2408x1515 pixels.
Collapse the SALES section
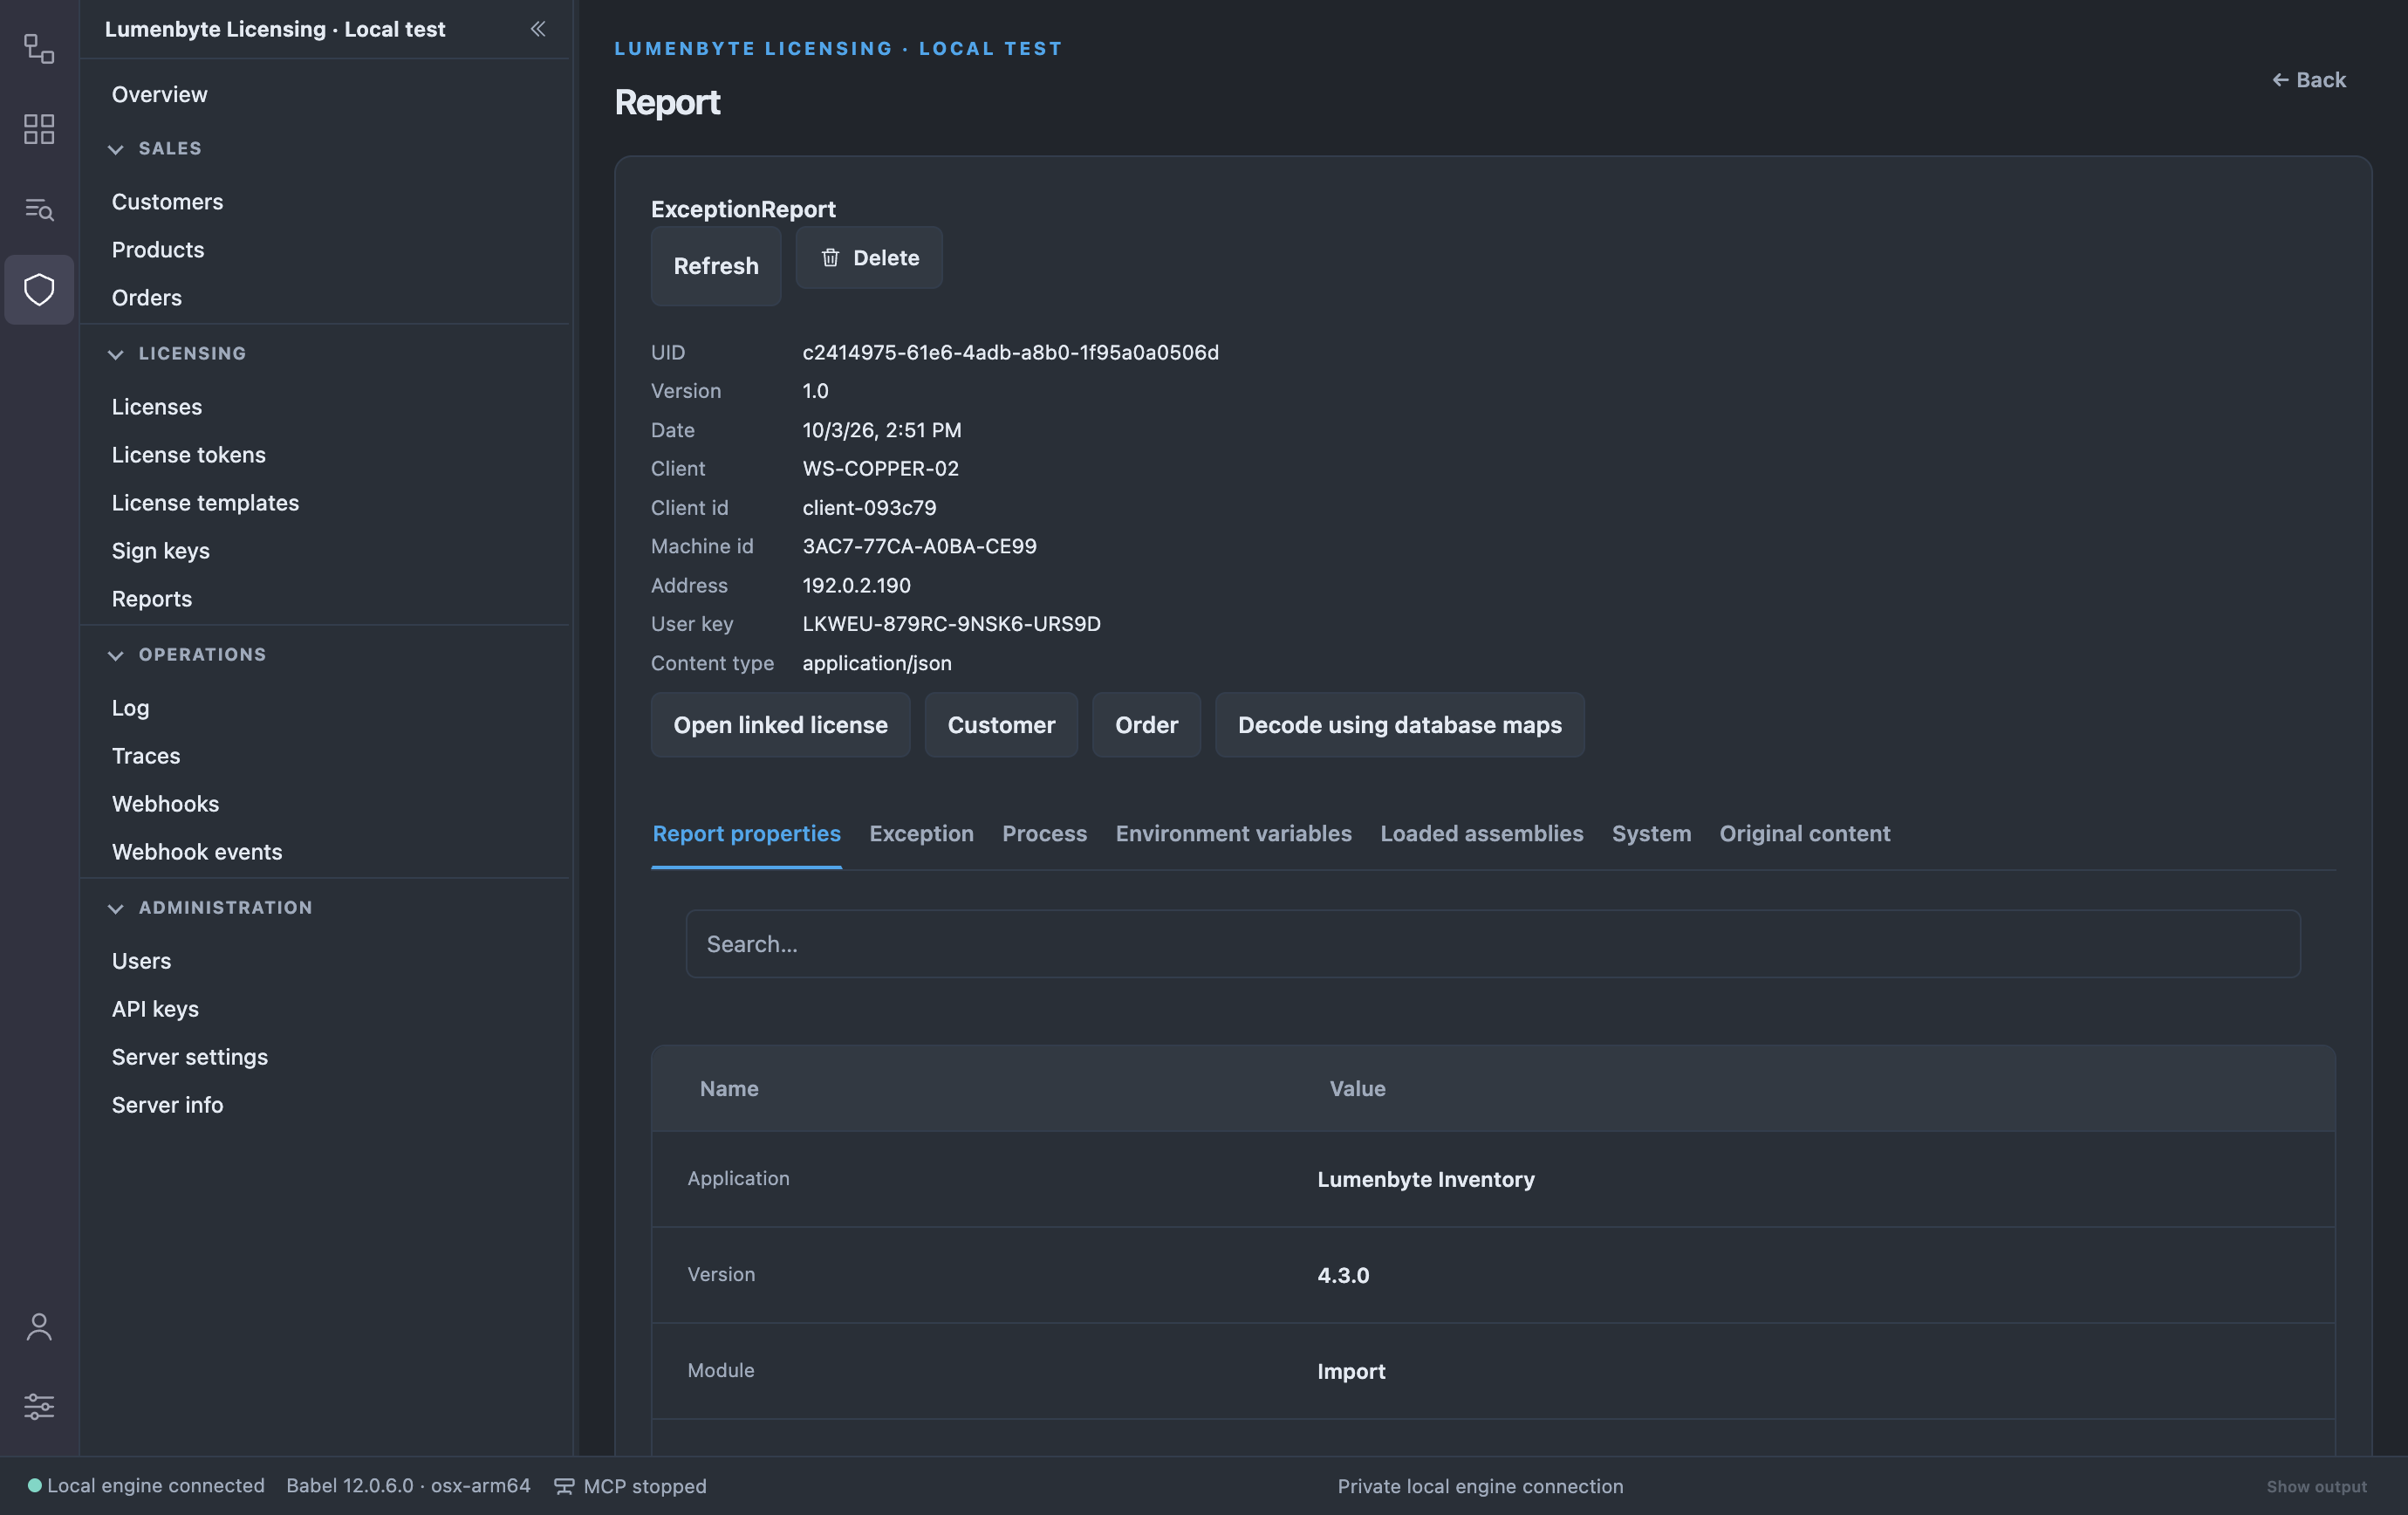[116, 149]
